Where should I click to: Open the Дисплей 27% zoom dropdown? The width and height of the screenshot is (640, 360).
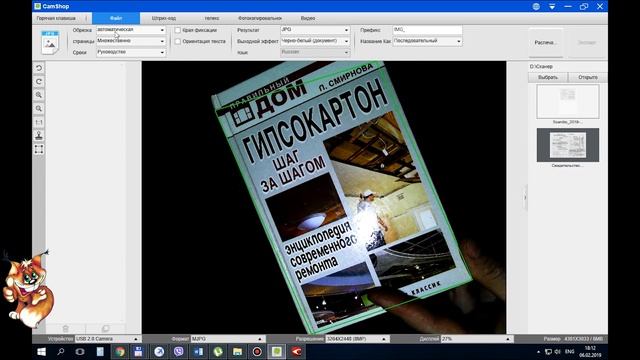tap(476, 339)
